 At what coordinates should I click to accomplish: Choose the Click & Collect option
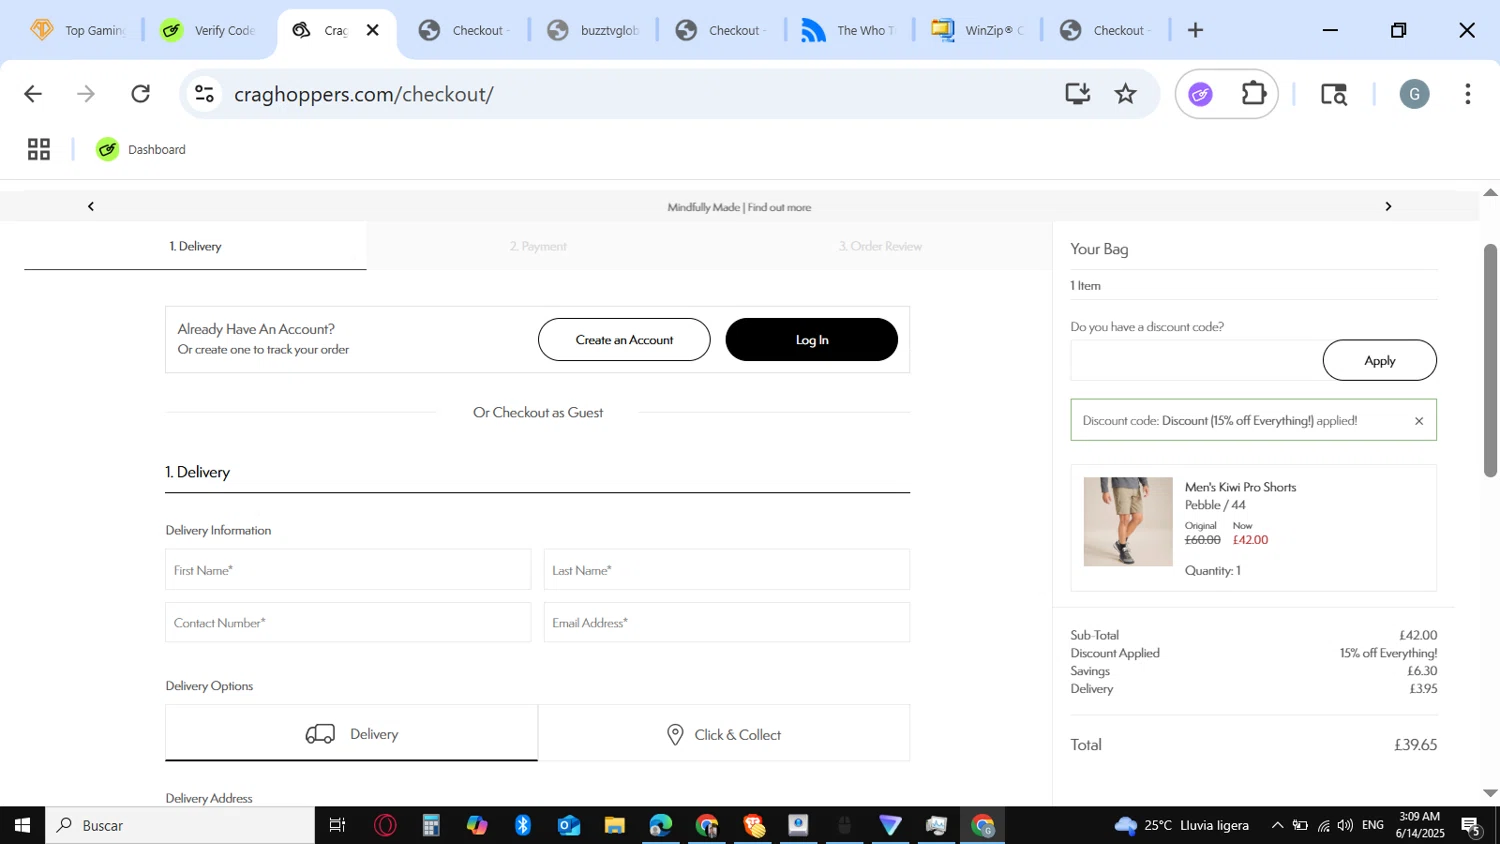pos(724,734)
